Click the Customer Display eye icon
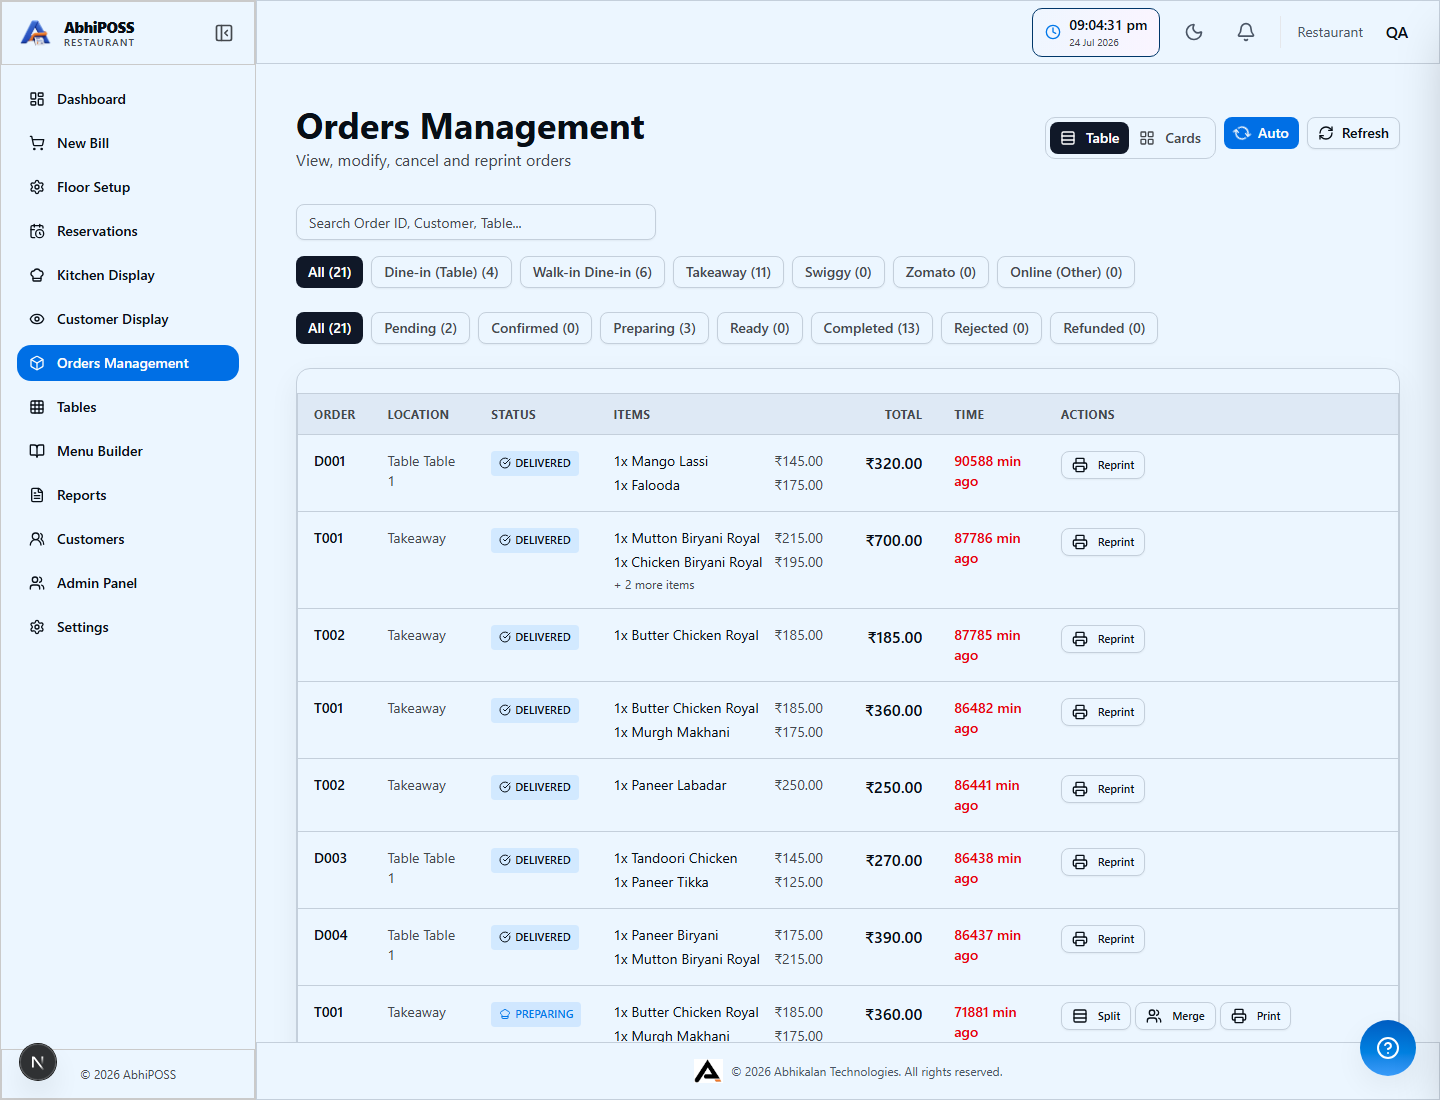Screen dimensions: 1440x1100 37,319
